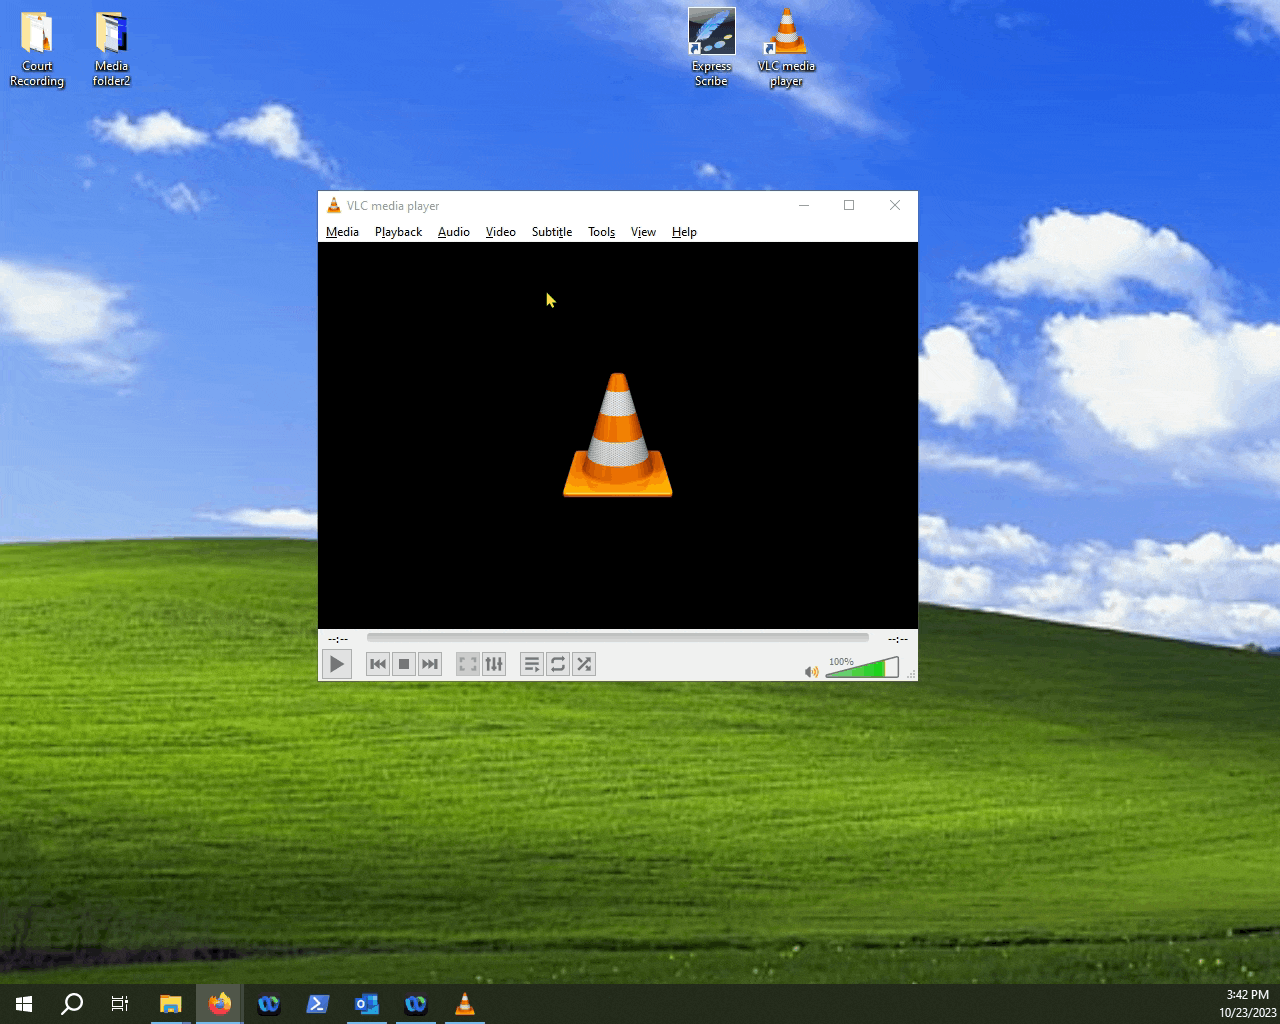Open Outlook from the taskbar

(367, 1004)
